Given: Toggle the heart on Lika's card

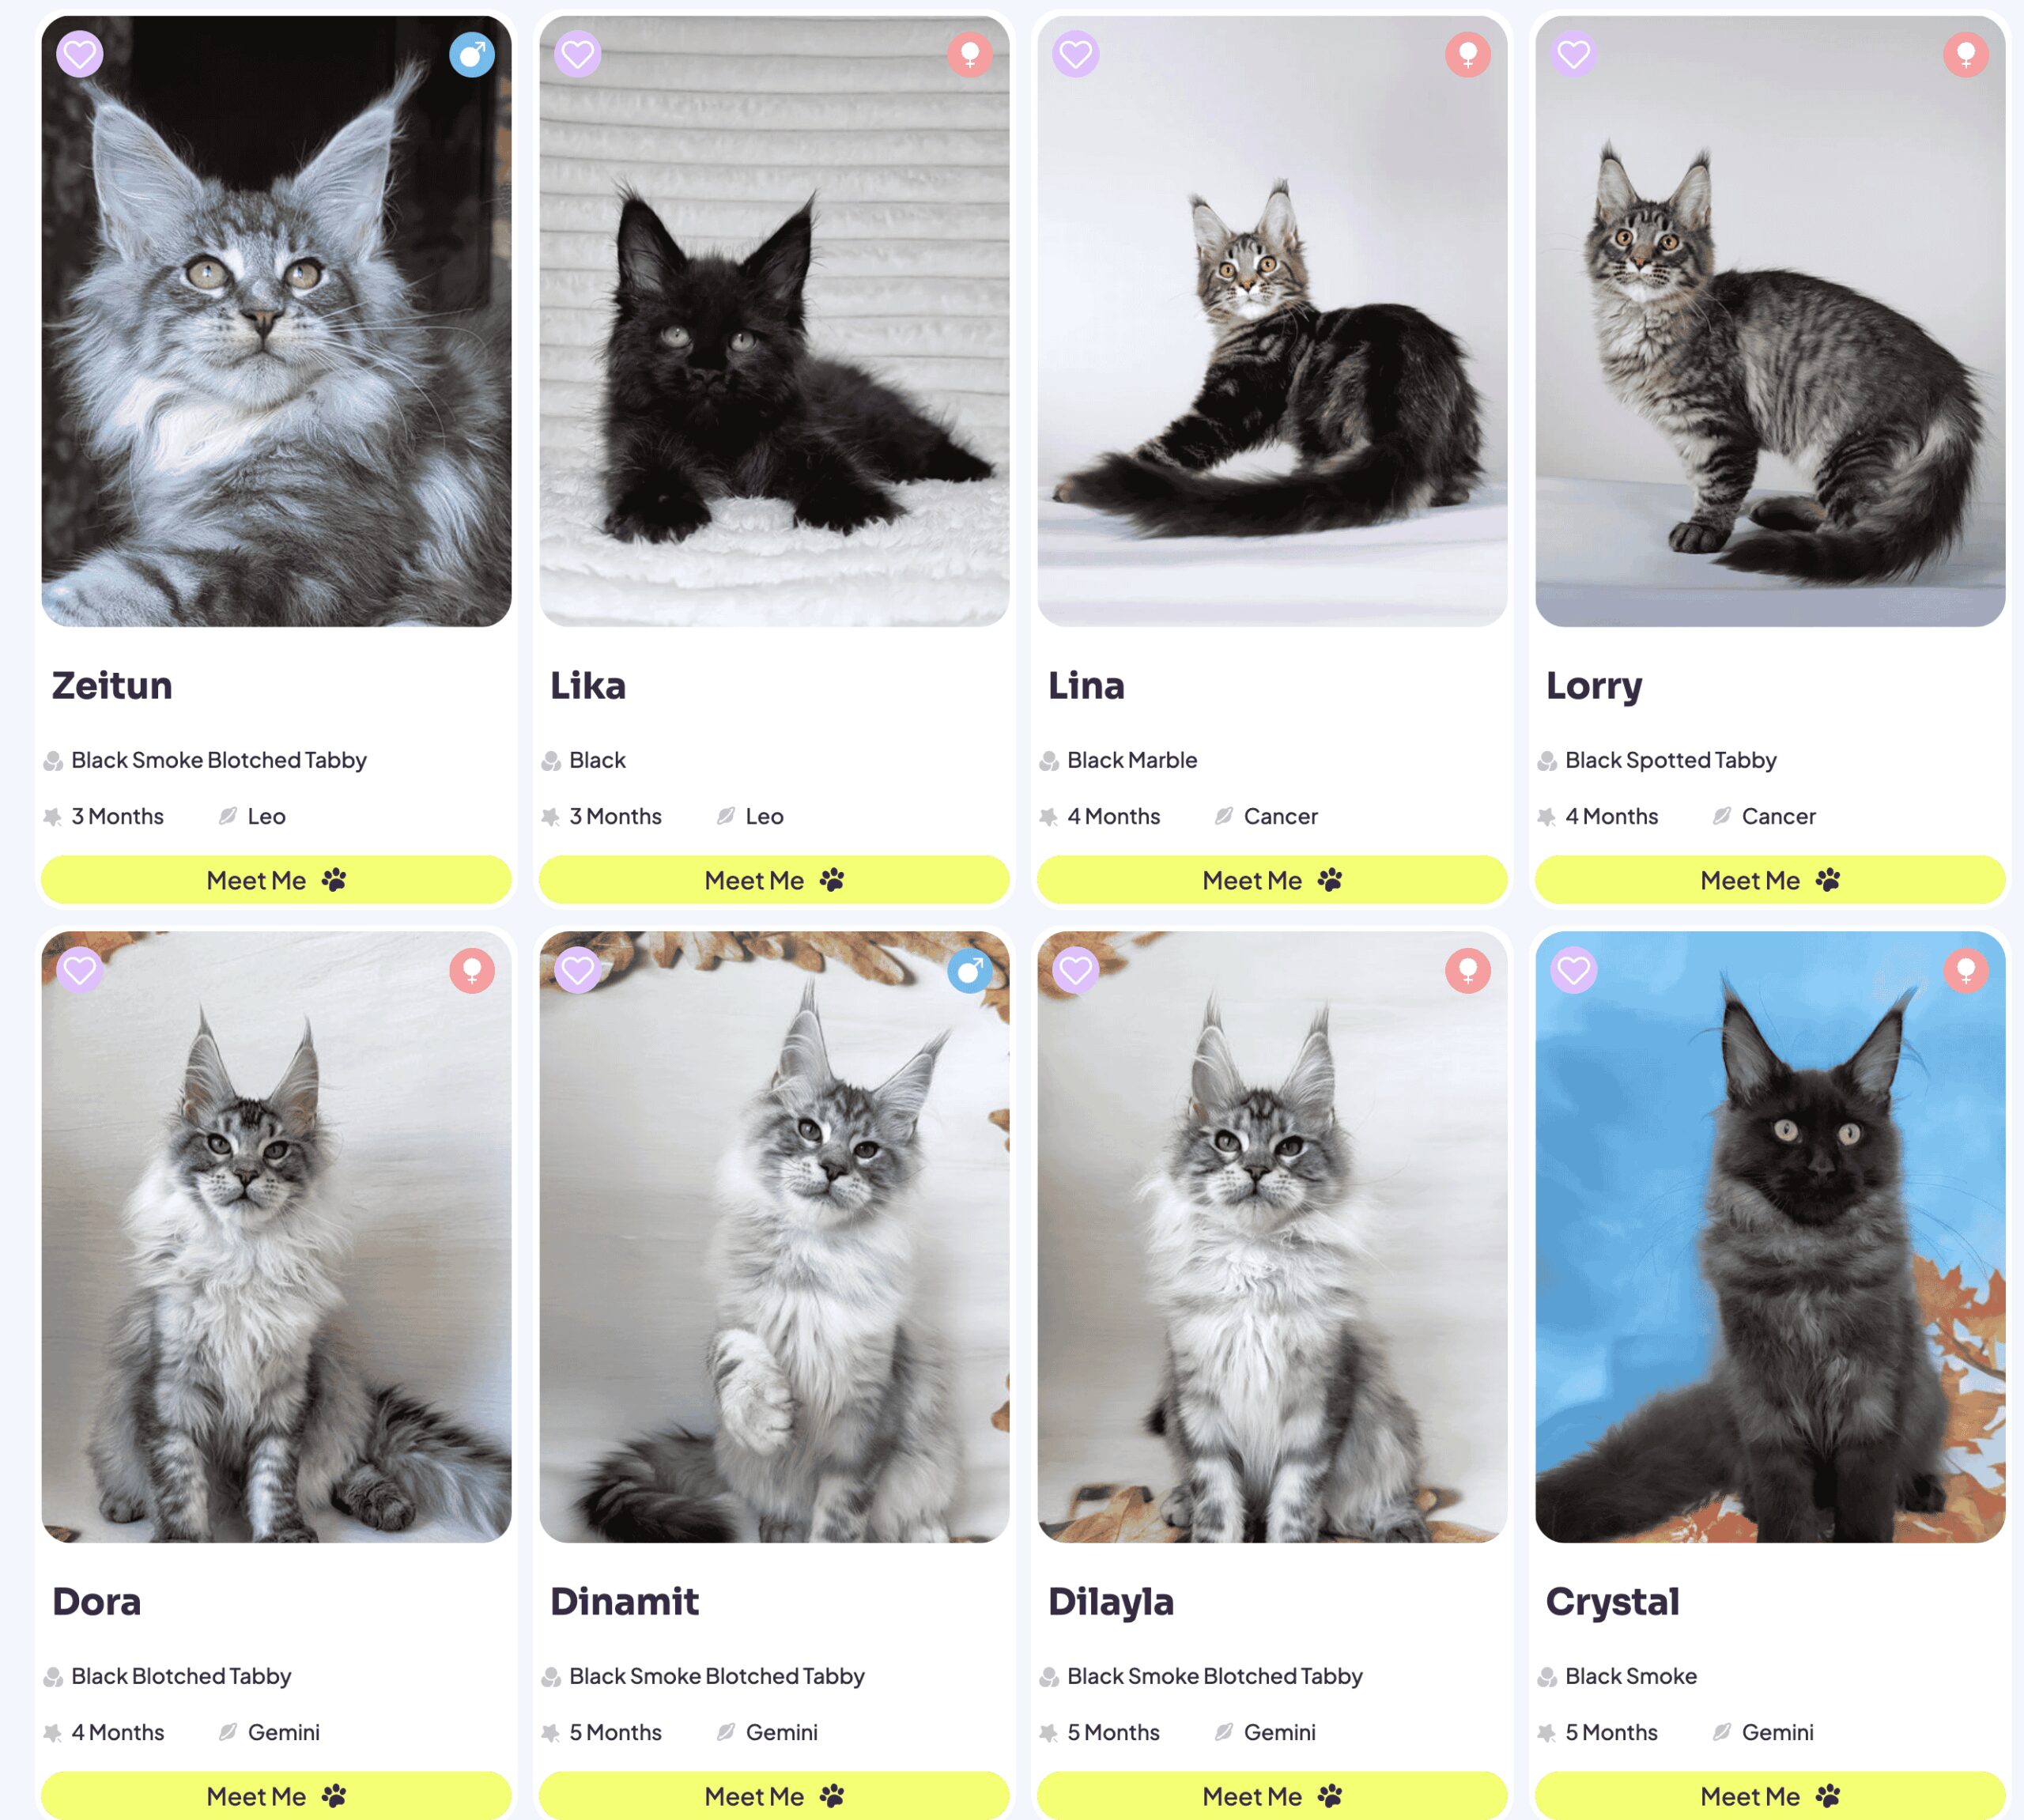Looking at the screenshot, I should click(x=577, y=54).
